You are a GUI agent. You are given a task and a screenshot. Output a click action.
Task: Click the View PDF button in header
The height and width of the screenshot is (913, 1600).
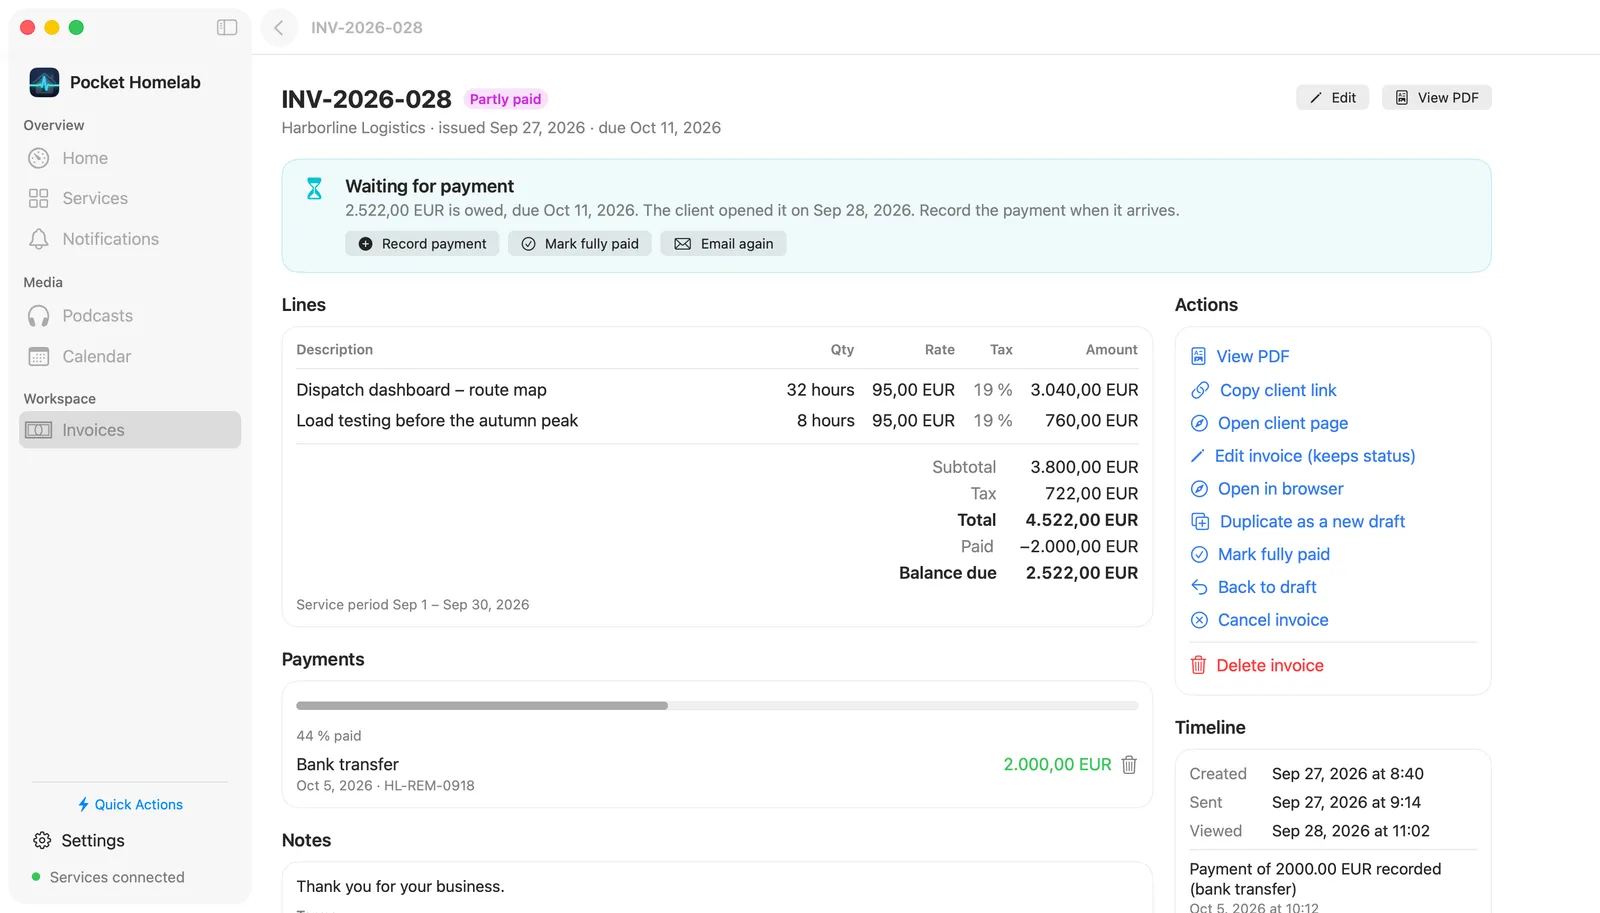1436,97
